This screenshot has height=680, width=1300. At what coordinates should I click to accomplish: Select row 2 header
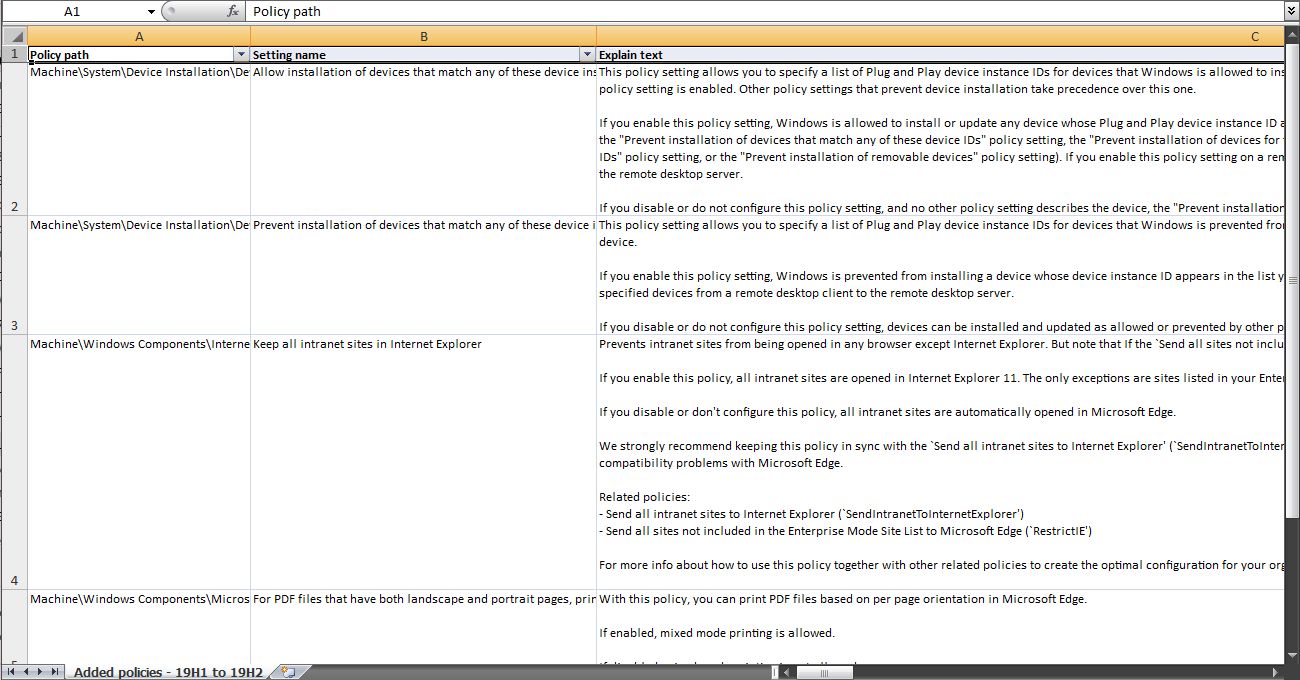pos(14,139)
